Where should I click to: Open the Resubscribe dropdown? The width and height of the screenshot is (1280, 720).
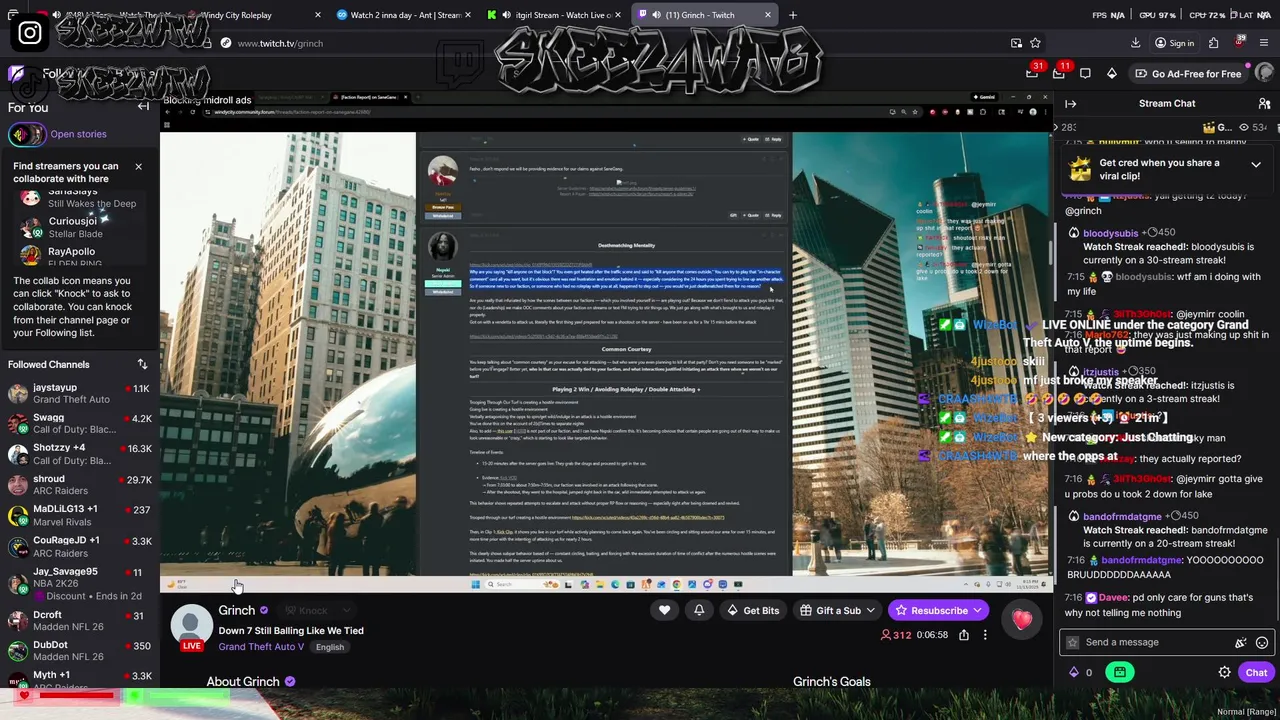(938, 610)
